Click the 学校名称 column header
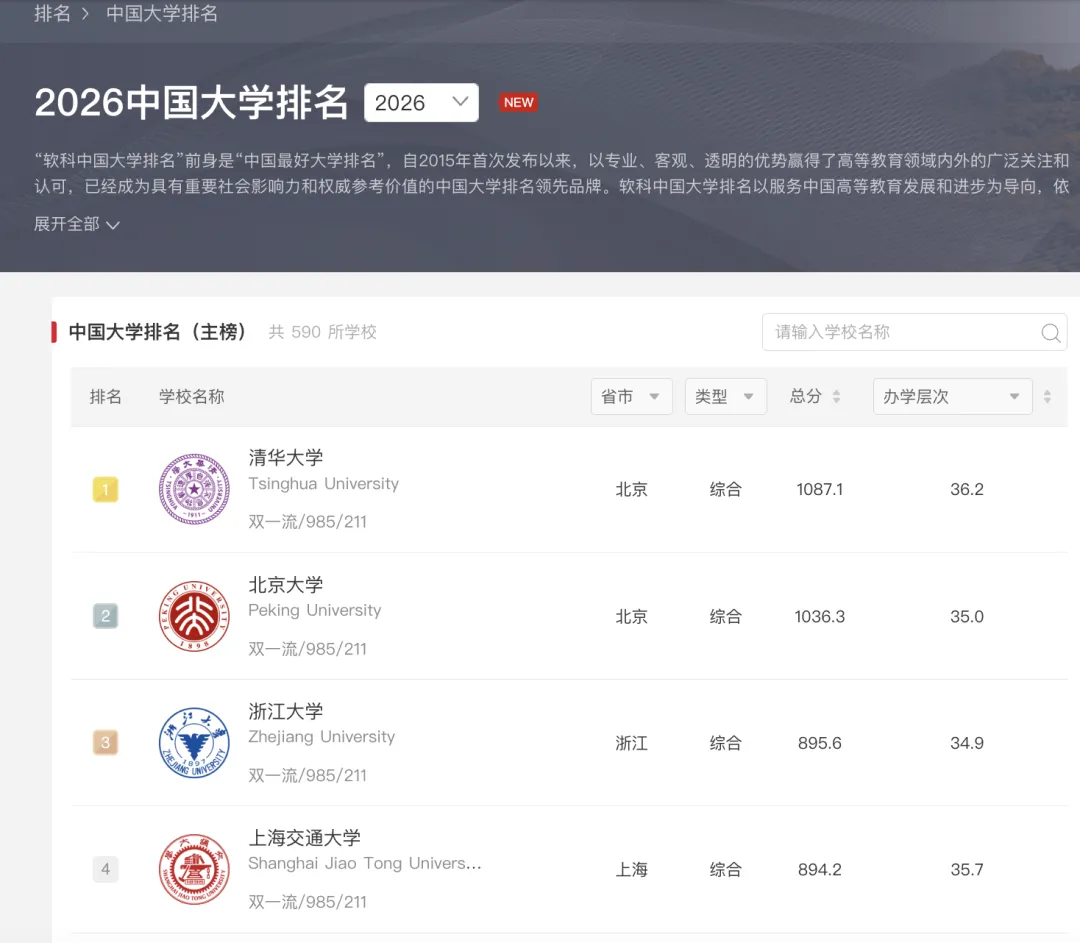Image resolution: width=1080 pixels, height=943 pixels. click(191, 397)
